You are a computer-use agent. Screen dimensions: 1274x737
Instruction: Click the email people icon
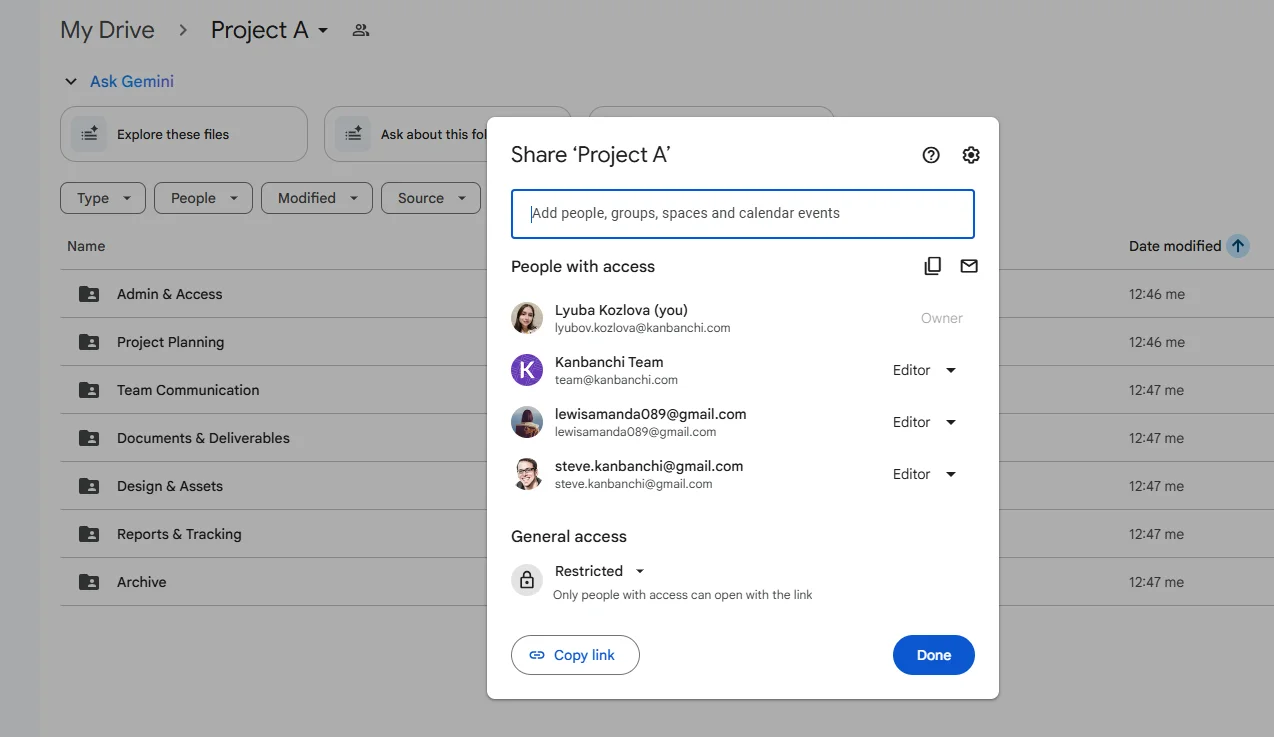[968, 266]
